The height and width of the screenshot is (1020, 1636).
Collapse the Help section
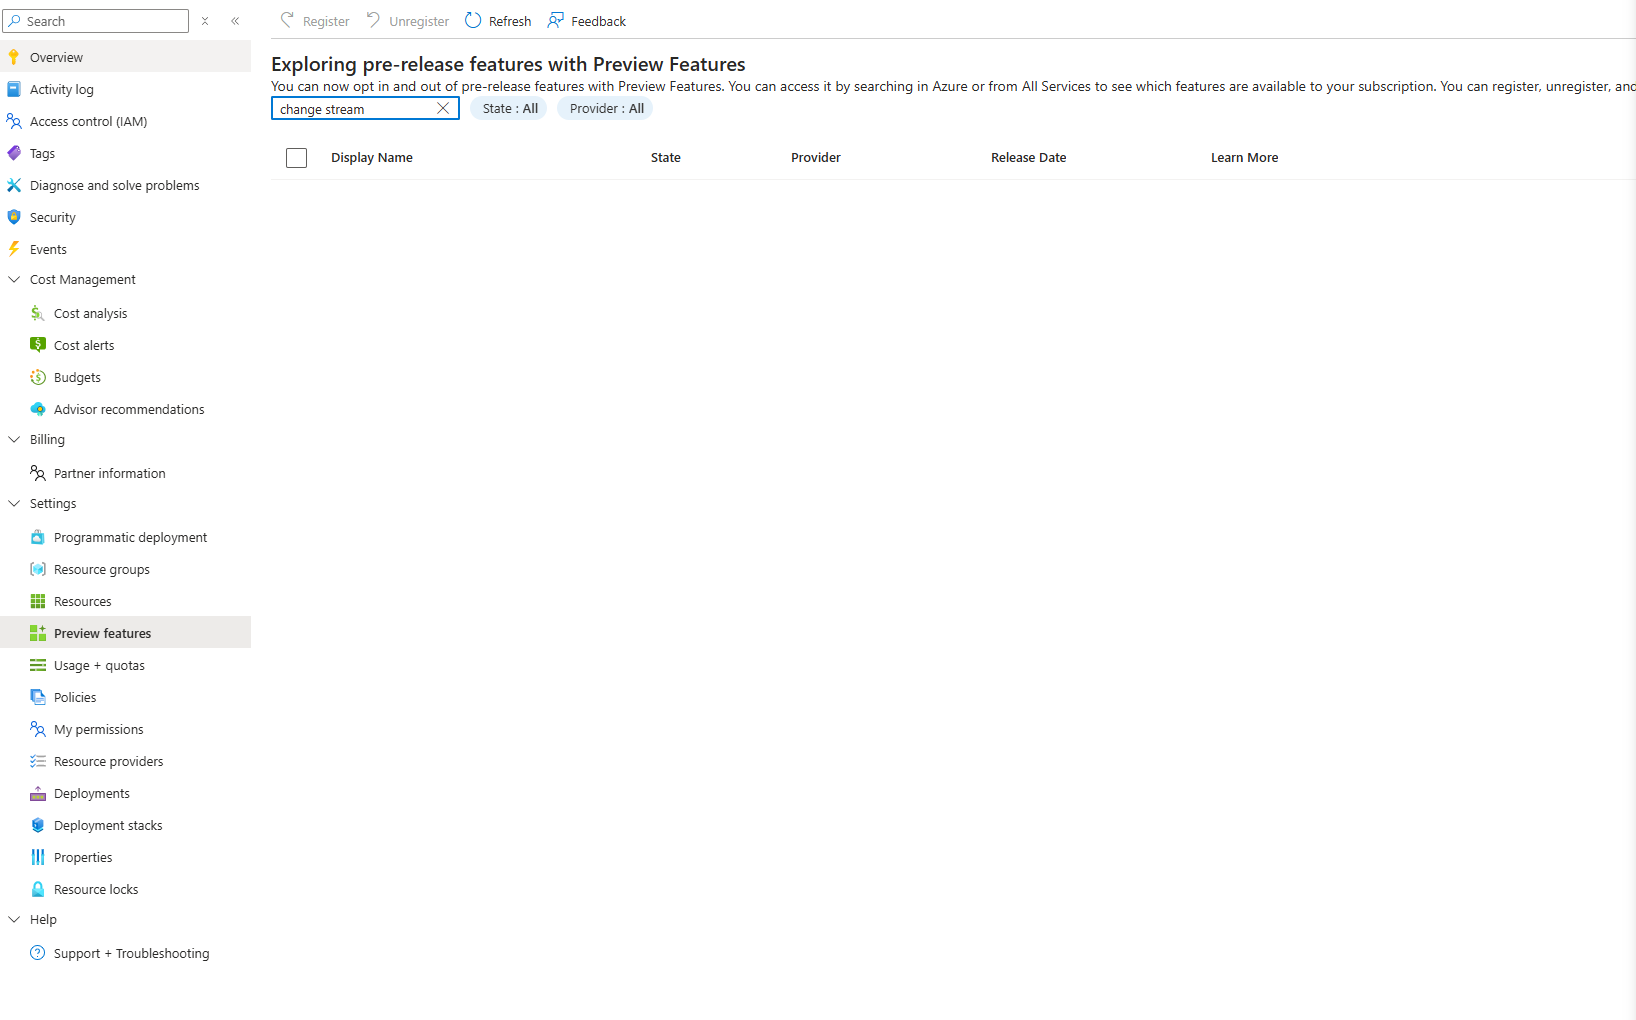14,919
